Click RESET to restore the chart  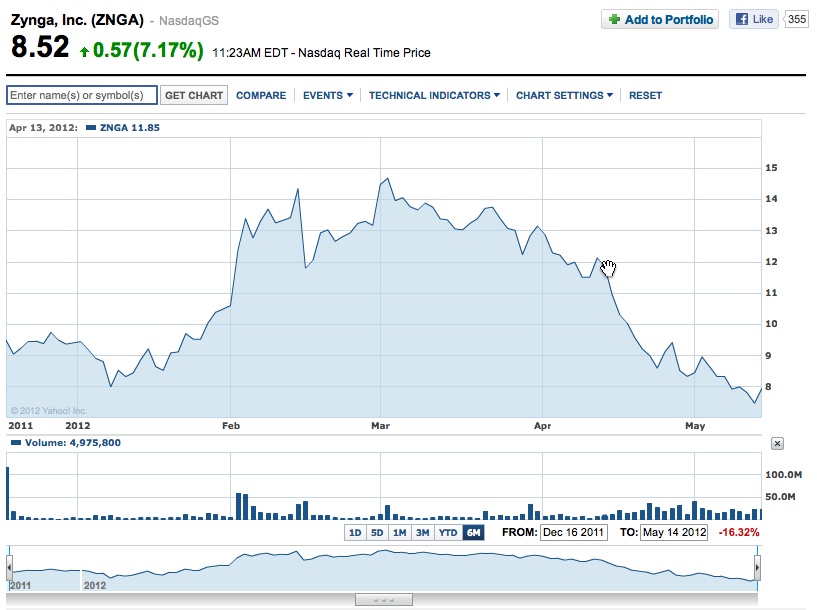coord(645,95)
